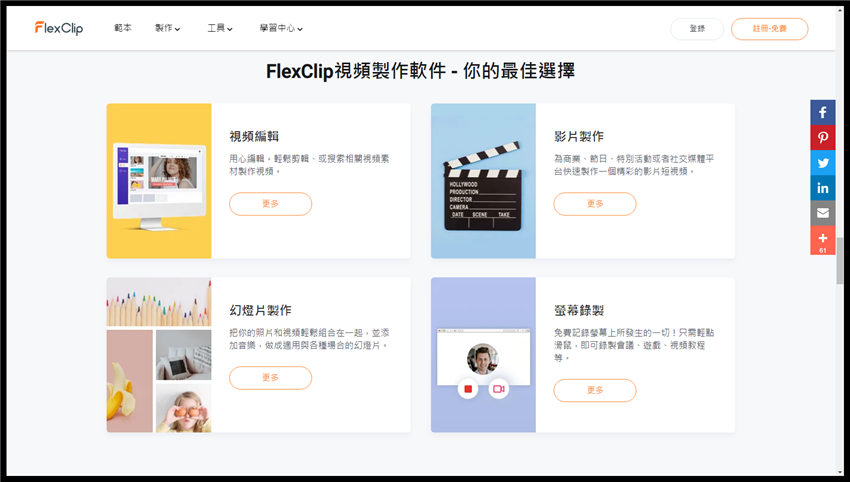850x482 pixels.
Task: Click the FlexClip logo
Action: (59, 28)
